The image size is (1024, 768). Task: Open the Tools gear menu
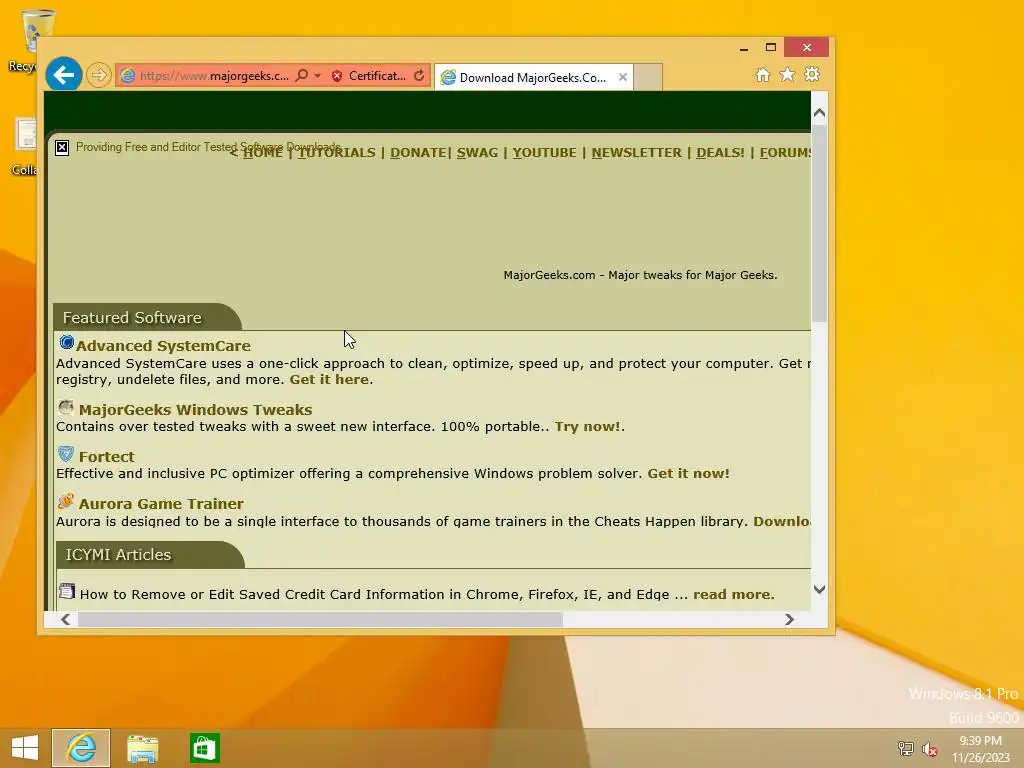click(x=812, y=74)
